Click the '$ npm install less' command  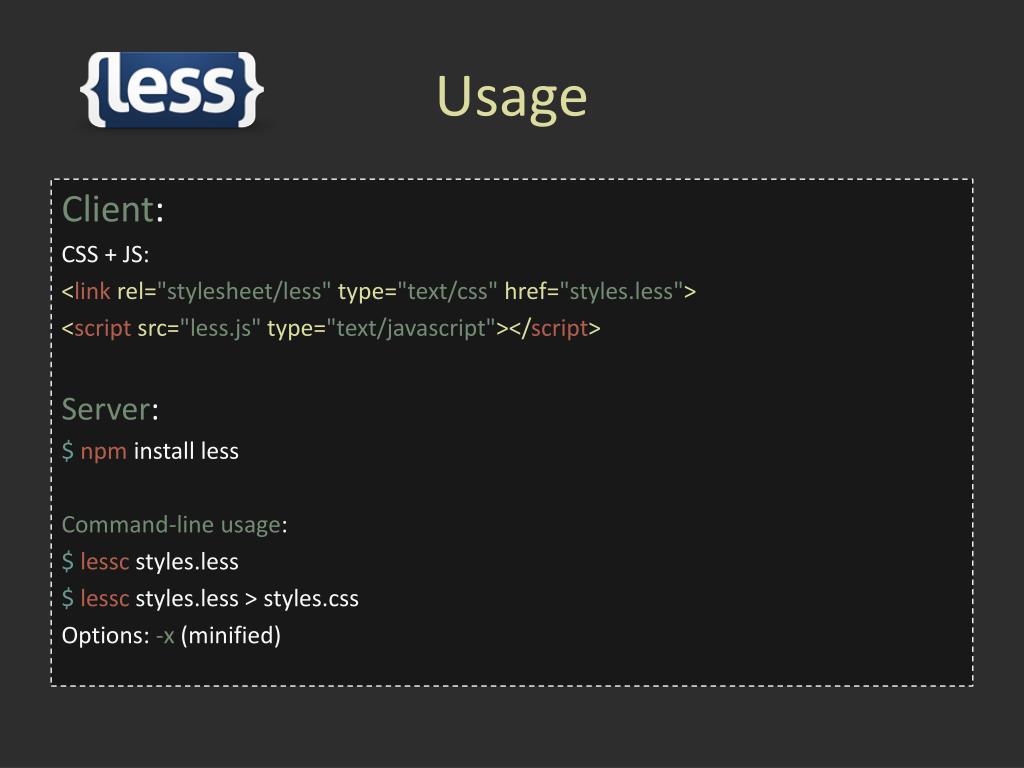pos(150,451)
